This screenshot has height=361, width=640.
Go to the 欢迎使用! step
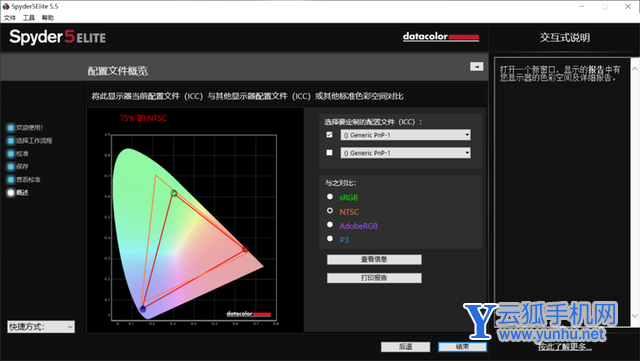[25, 128]
